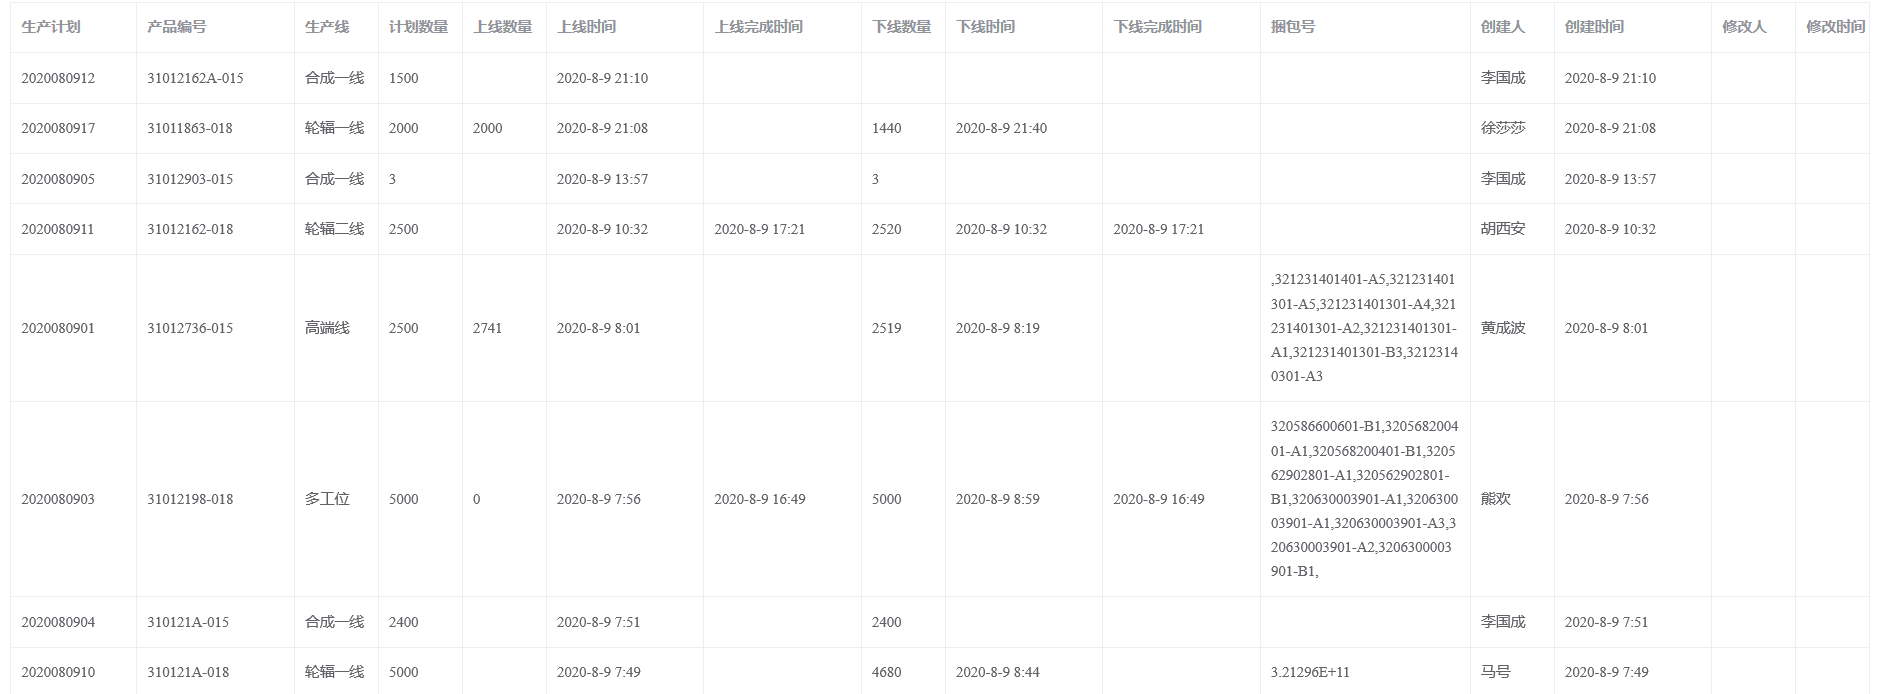The width and height of the screenshot is (1879, 694).
Task: Select the 创建人 column header
Action: coord(1503,27)
